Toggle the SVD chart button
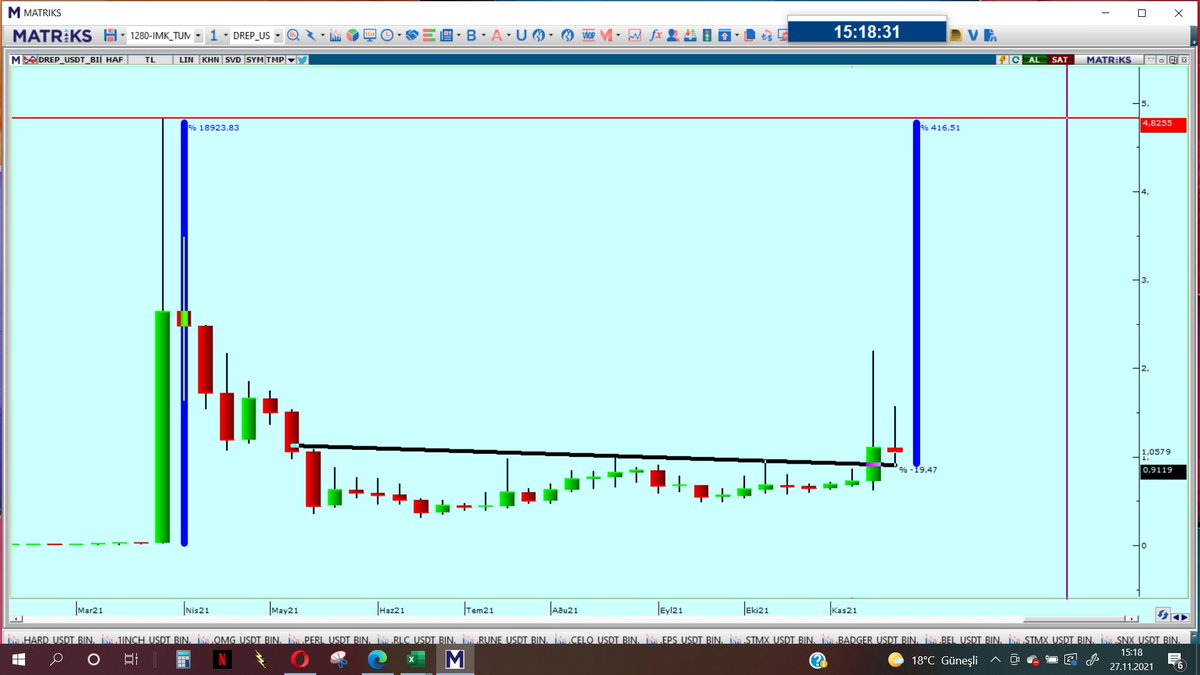This screenshot has width=1200, height=675. [x=233, y=60]
